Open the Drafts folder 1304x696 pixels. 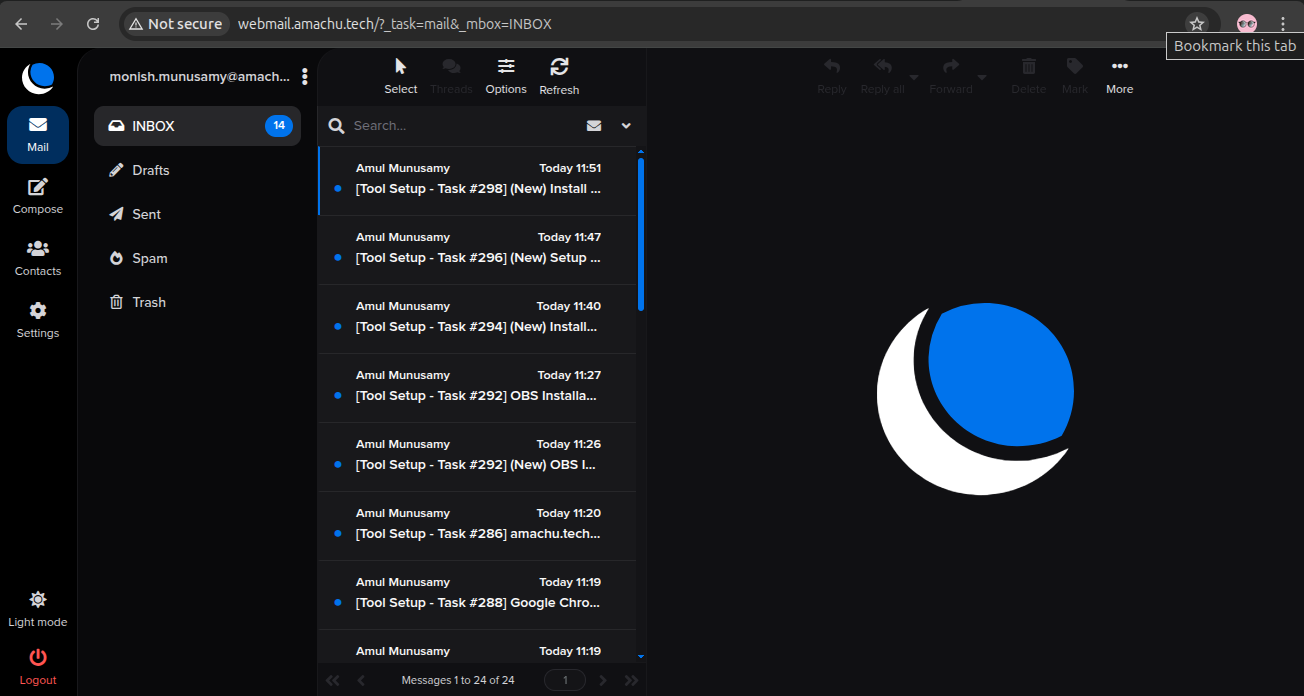151,170
